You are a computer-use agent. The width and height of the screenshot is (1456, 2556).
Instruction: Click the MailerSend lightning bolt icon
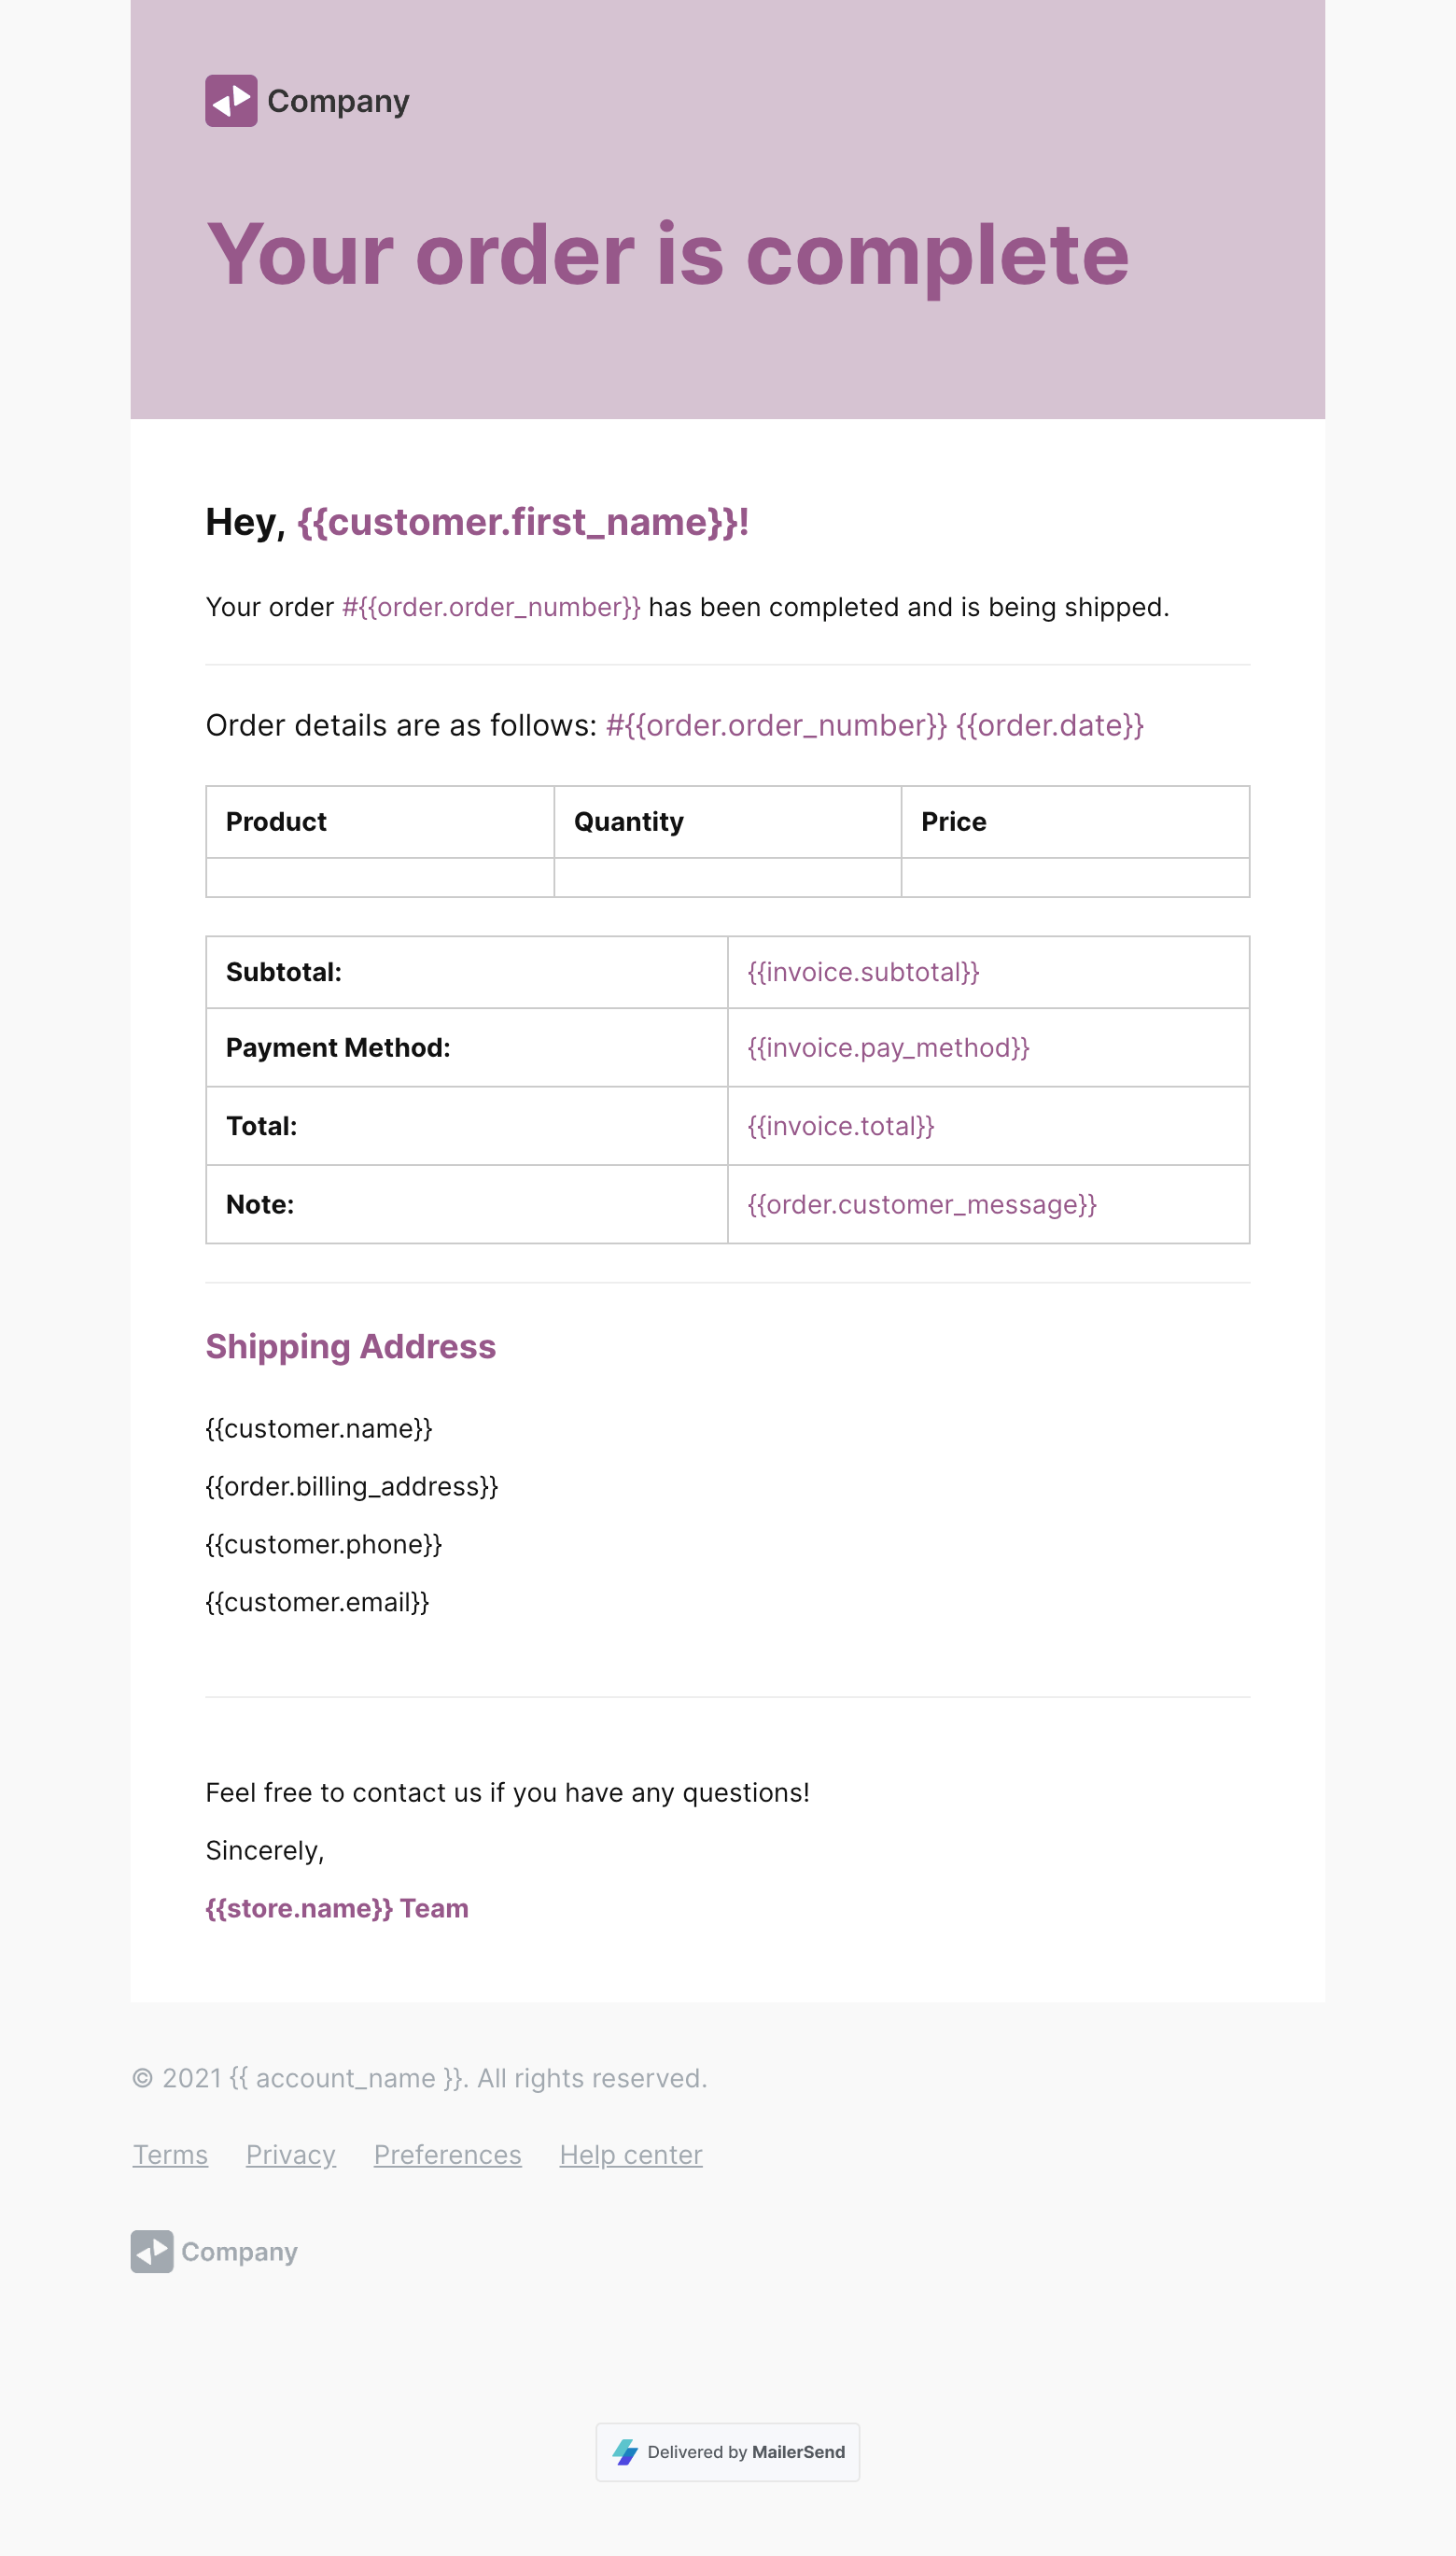(625, 2451)
